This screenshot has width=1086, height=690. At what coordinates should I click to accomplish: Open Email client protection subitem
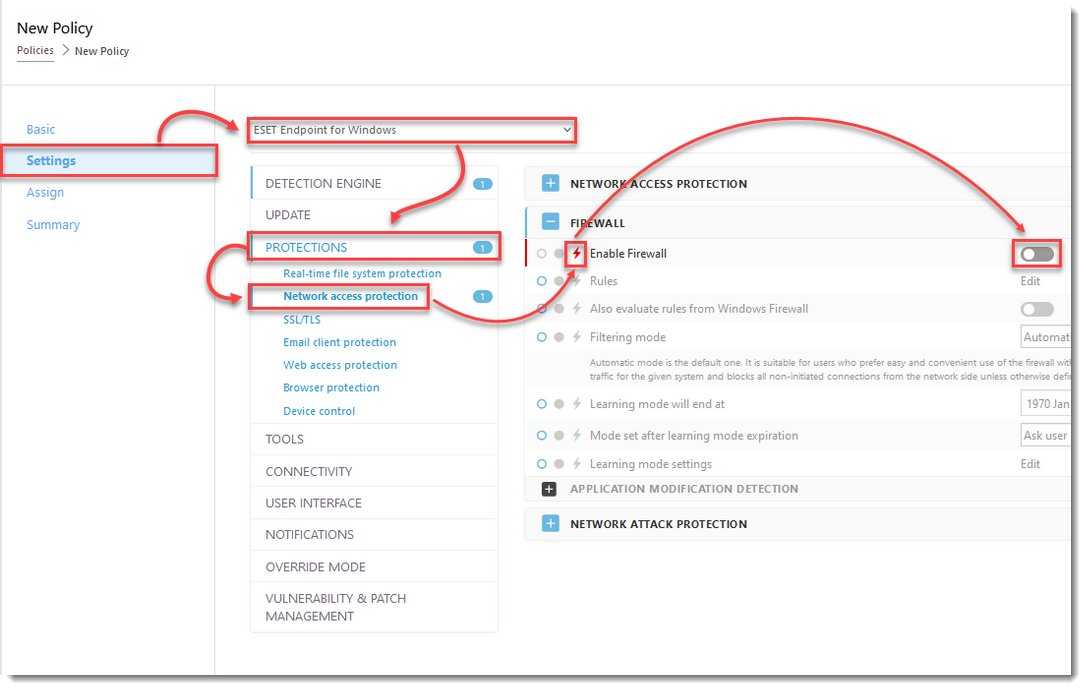339,342
